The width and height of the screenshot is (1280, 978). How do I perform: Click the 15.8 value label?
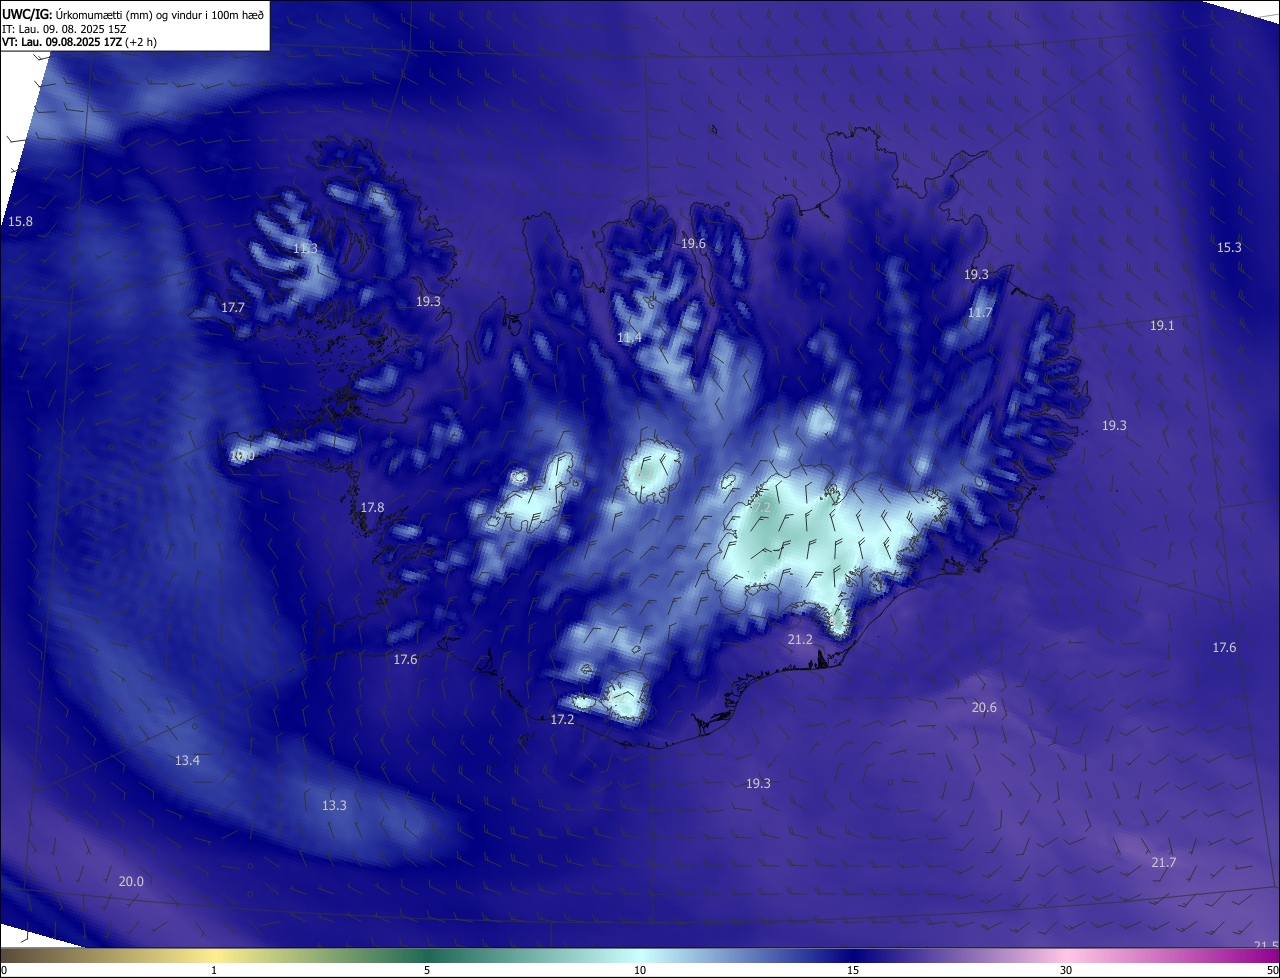20,221
